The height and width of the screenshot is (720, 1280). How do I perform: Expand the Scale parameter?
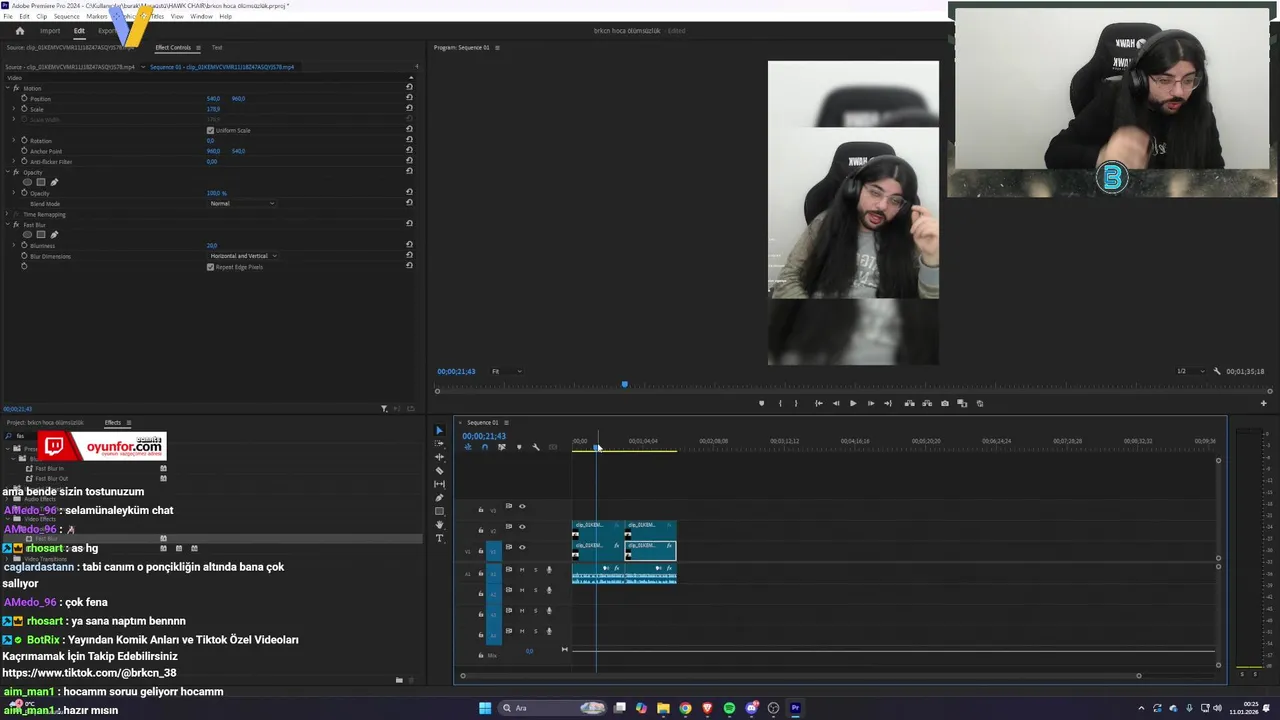pyautogui.click(x=15, y=109)
